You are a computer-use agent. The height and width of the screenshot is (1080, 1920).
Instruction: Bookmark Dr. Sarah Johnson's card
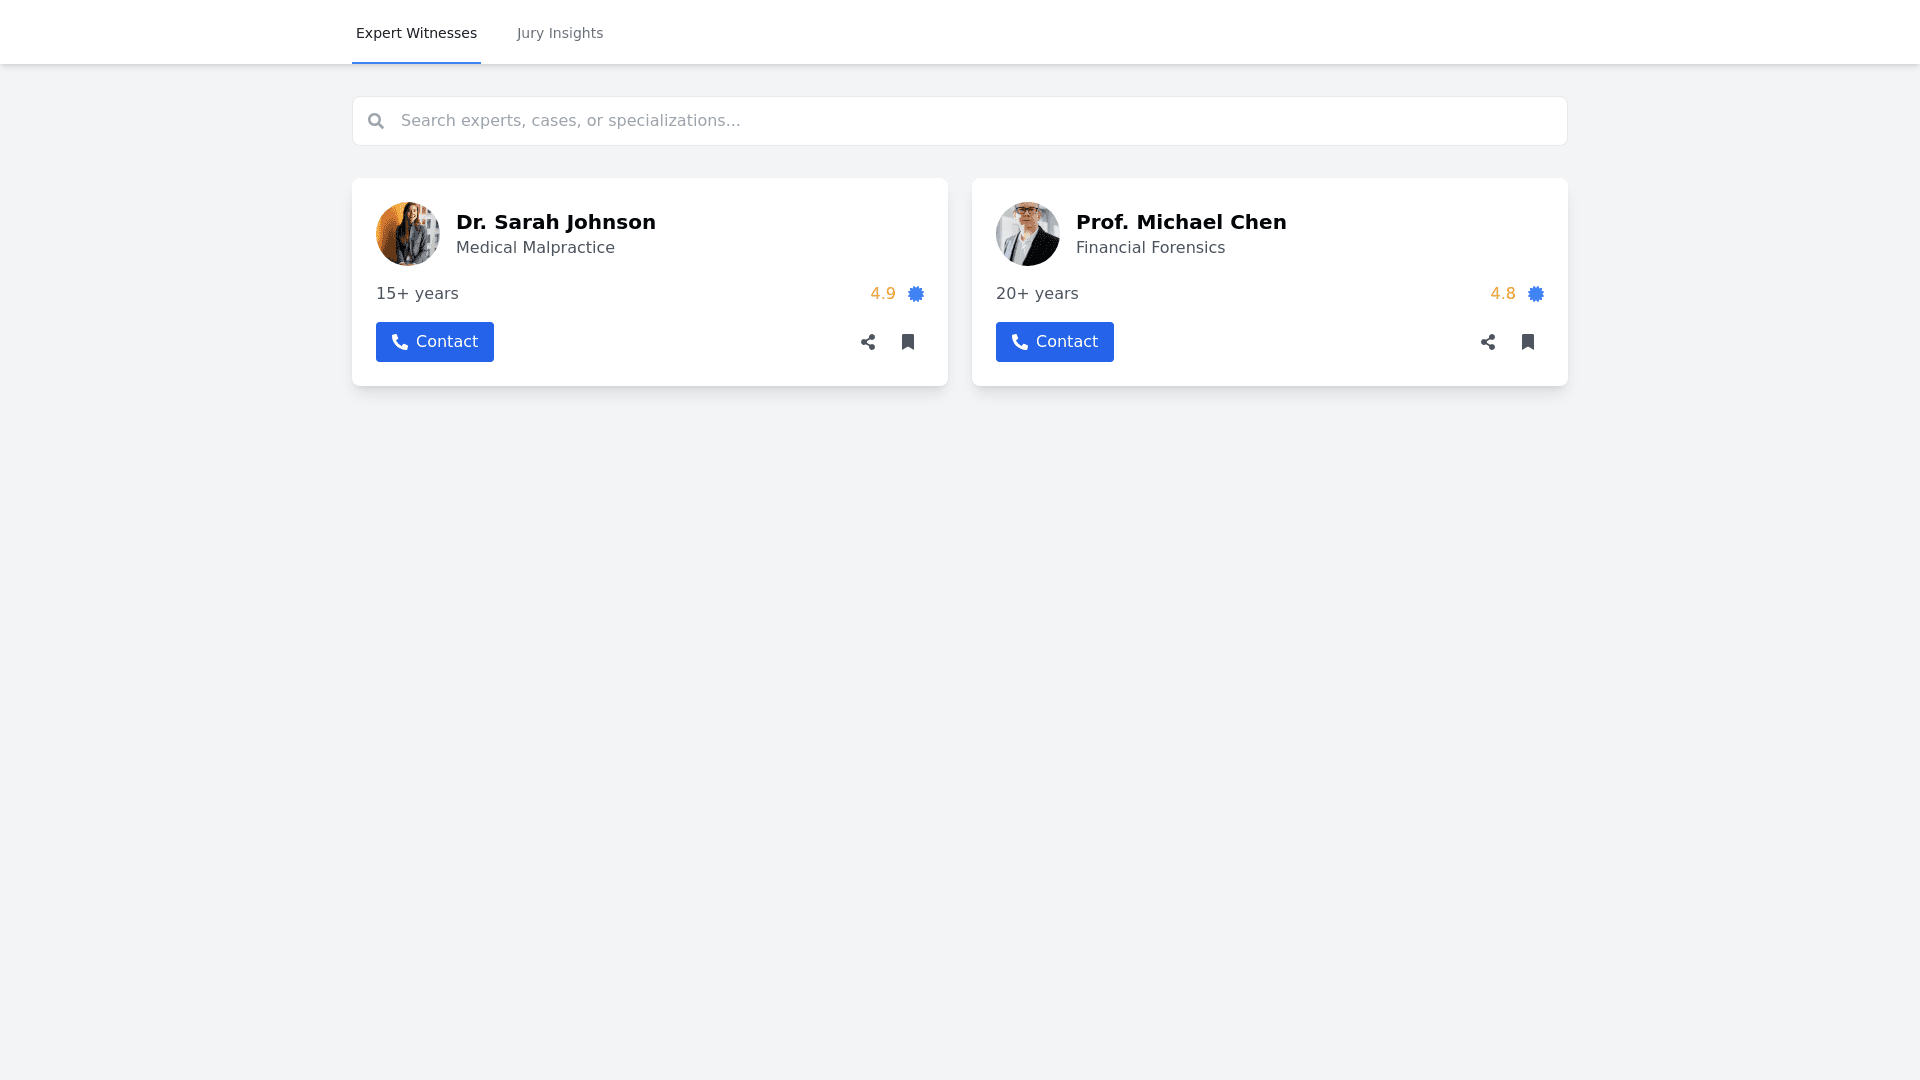[908, 342]
